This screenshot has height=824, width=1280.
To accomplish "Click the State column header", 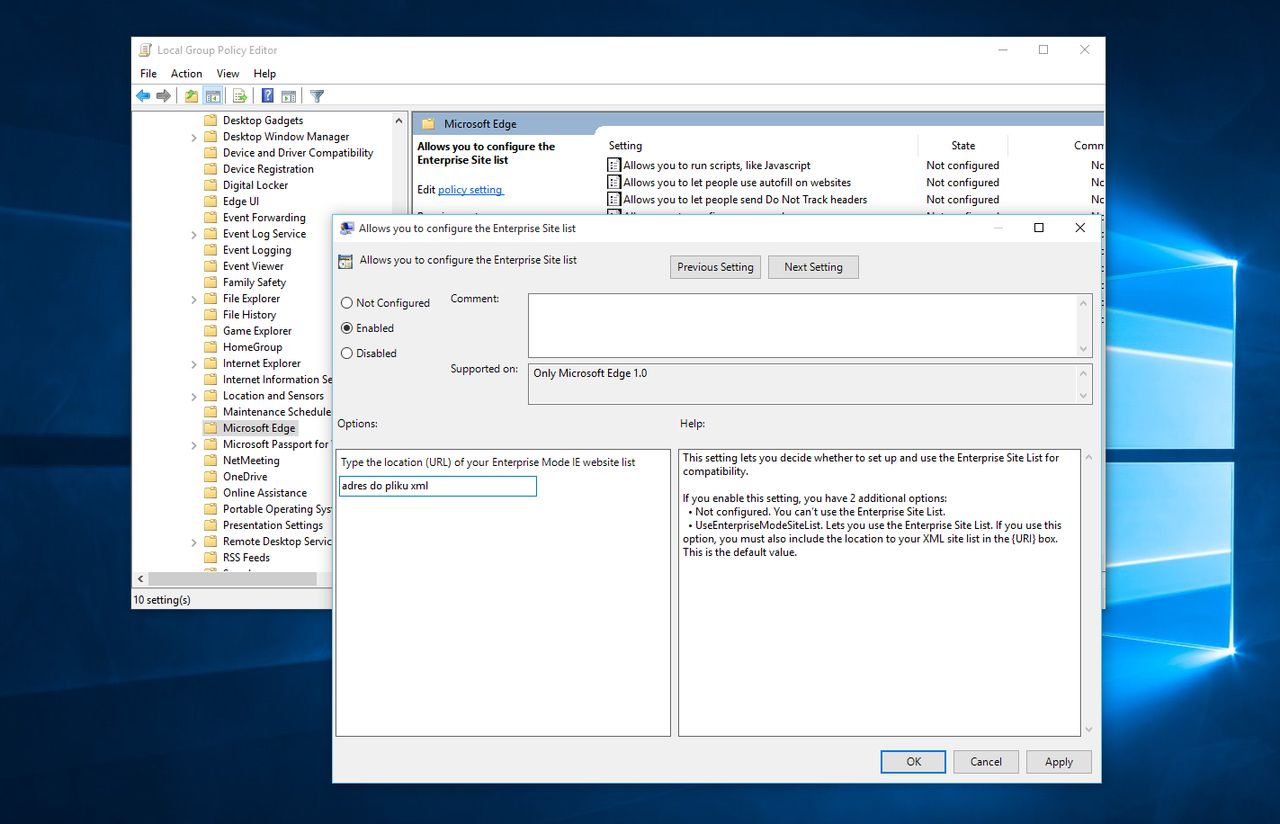I will (963, 145).
